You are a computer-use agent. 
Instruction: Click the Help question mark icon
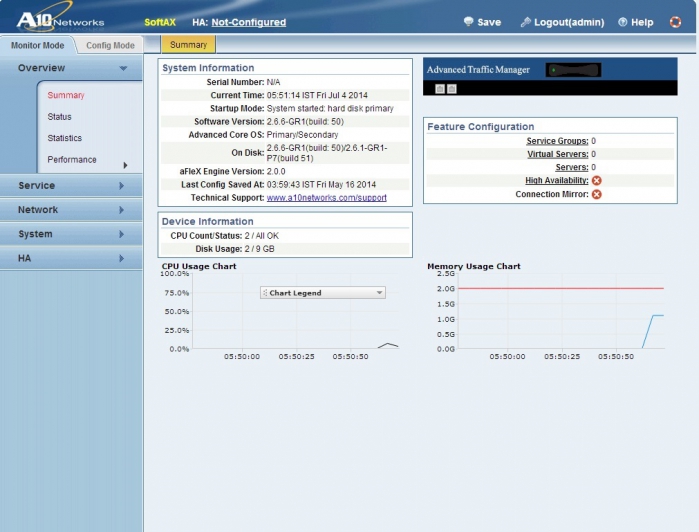pos(623,22)
